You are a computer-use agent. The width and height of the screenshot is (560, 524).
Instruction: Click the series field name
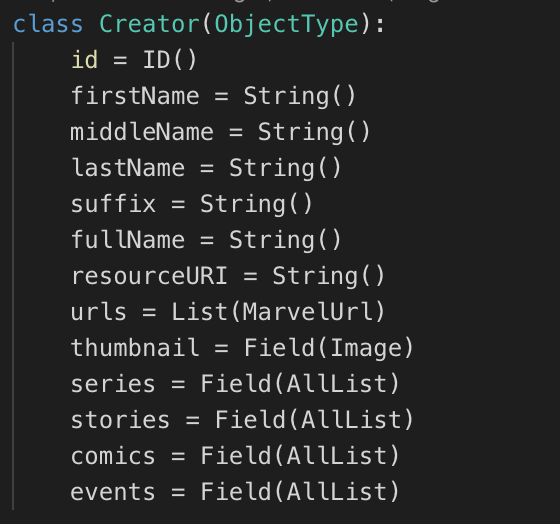(x=113, y=384)
